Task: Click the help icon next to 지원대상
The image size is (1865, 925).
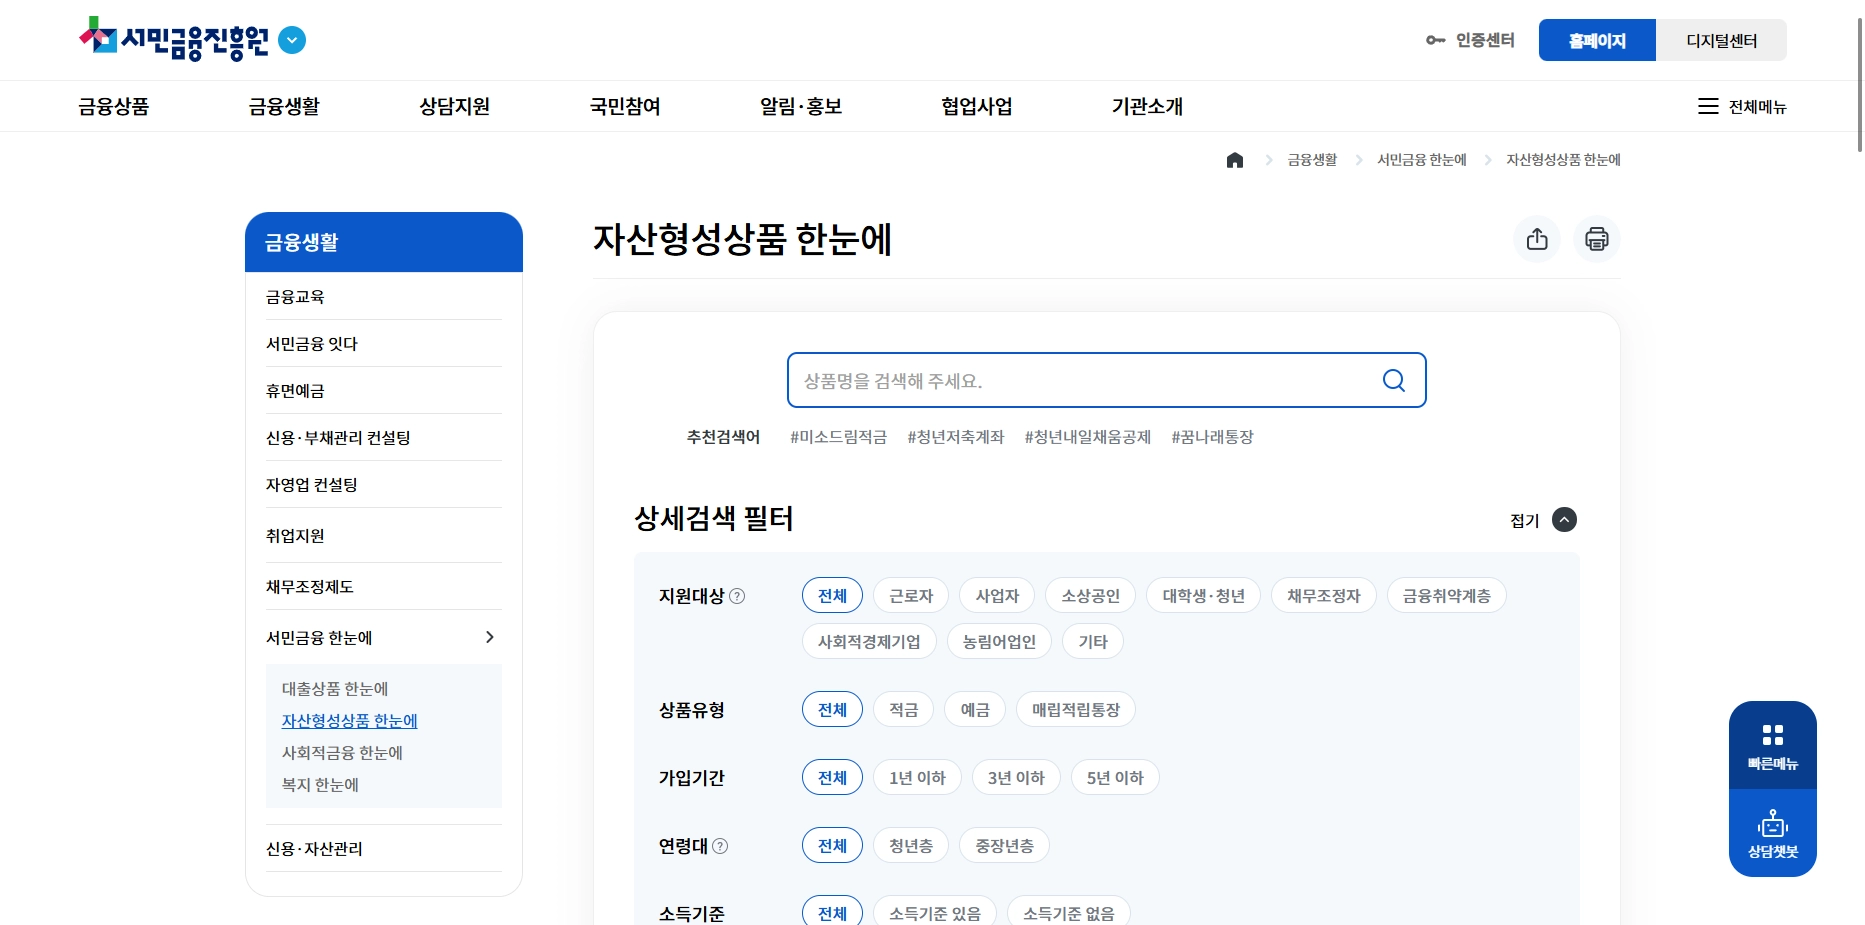Action: tap(737, 596)
